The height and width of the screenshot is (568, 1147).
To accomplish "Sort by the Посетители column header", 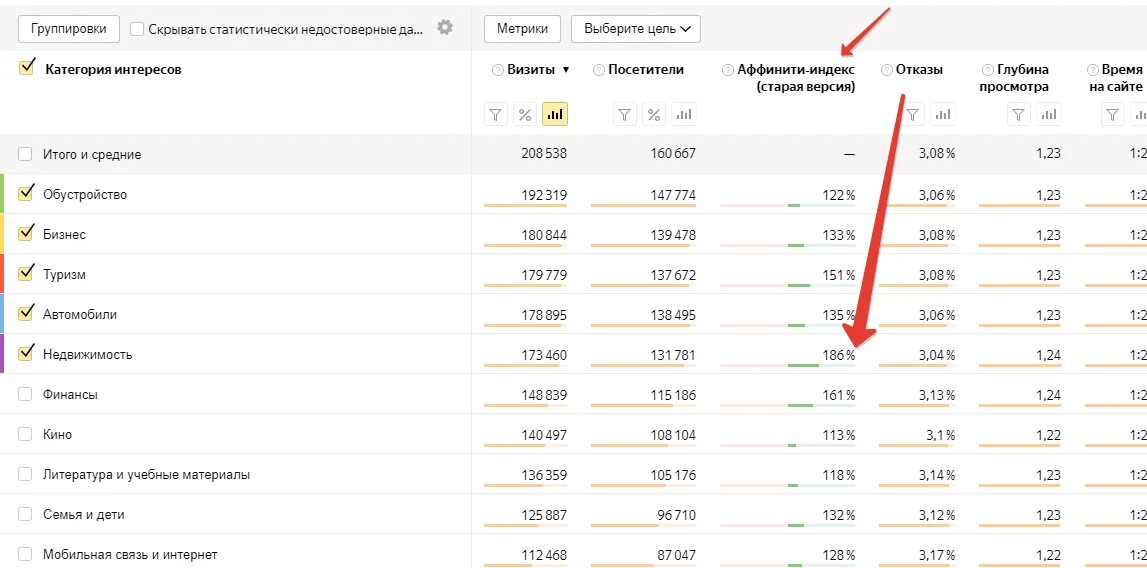I will pyautogui.click(x=645, y=70).
